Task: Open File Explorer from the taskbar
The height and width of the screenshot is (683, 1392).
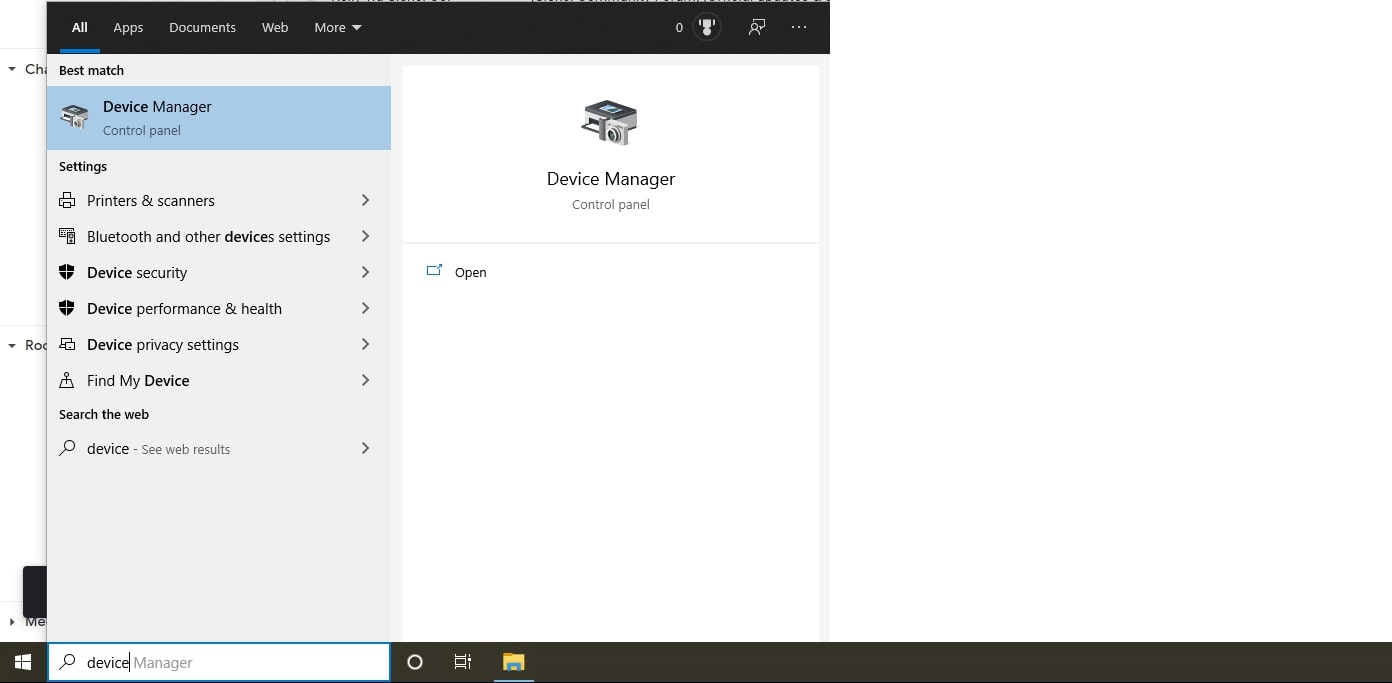Action: 514,662
